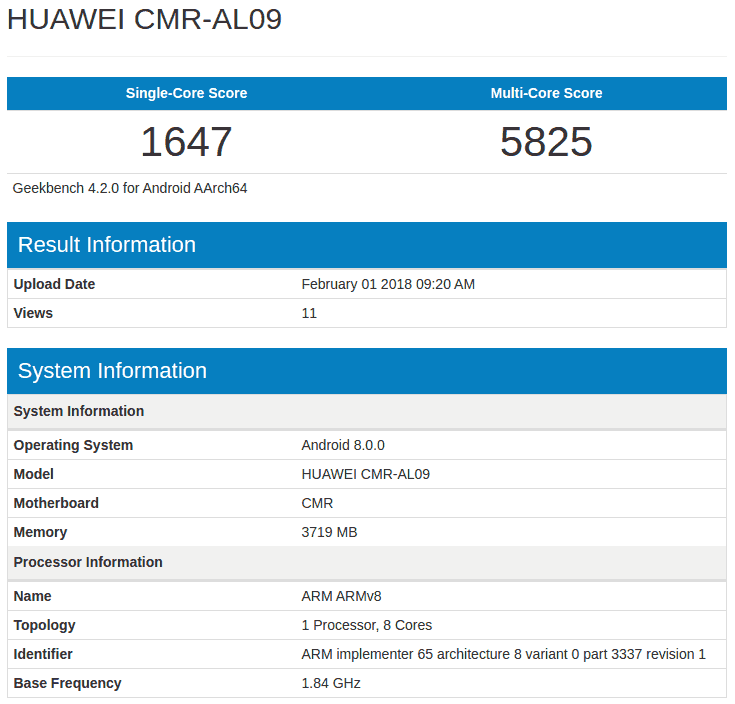The image size is (735, 704).
Task: Click the Geekbench 4.2.0 for Android text
Action: pyautogui.click(x=130, y=188)
